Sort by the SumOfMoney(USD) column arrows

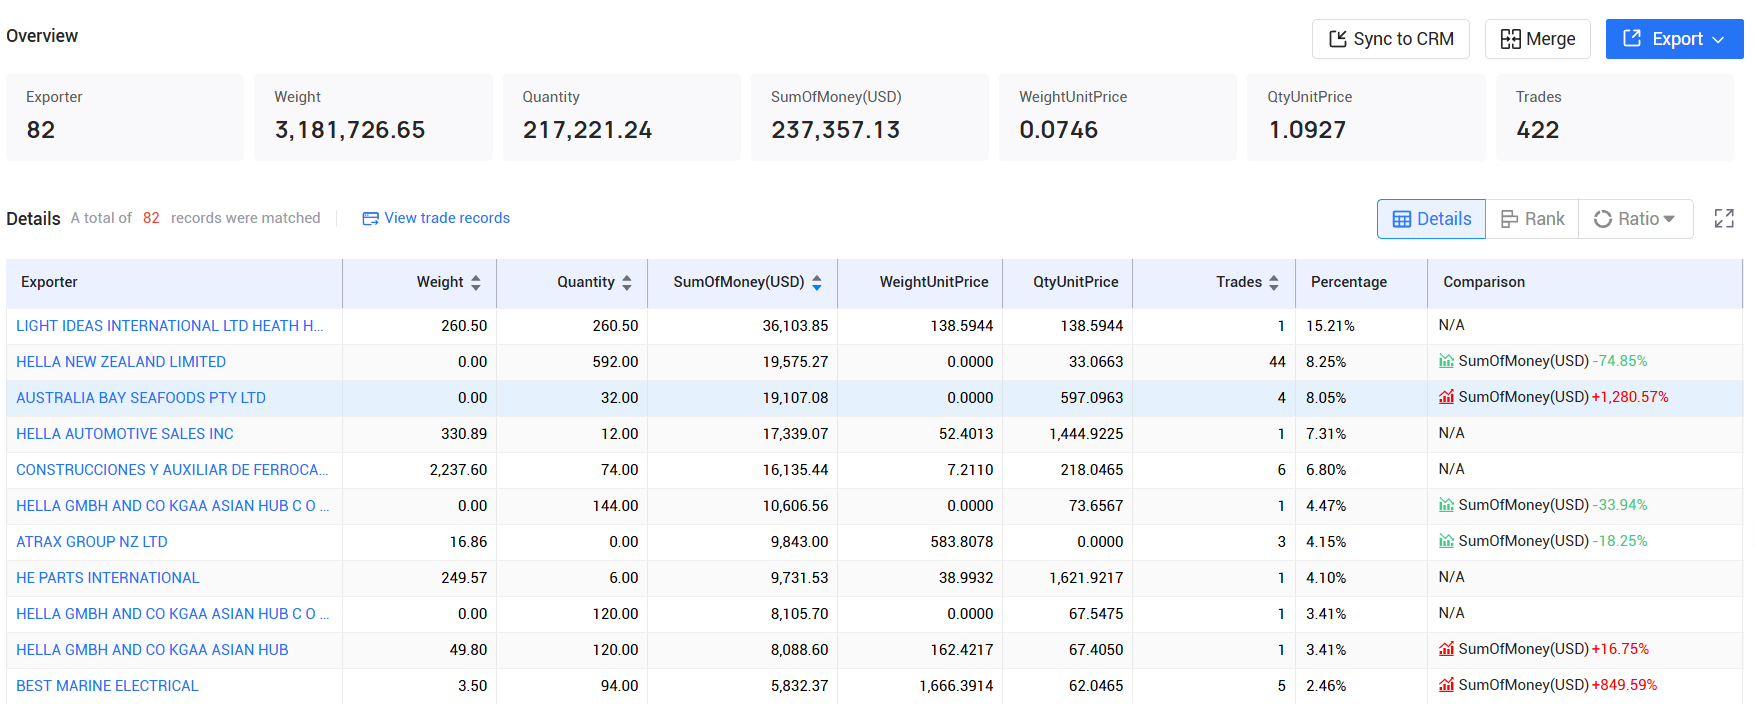[x=817, y=283]
